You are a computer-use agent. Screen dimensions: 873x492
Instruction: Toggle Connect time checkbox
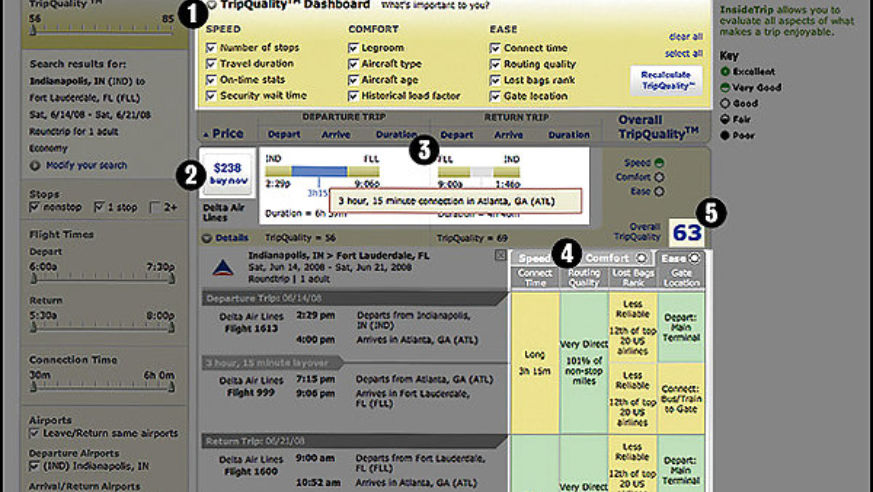point(495,48)
